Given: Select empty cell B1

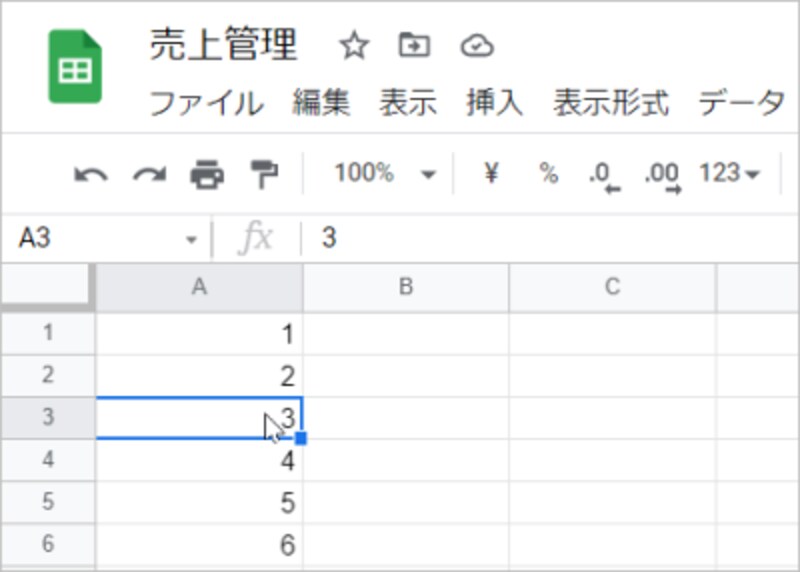Looking at the screenshot, I should tap(406, 334).
